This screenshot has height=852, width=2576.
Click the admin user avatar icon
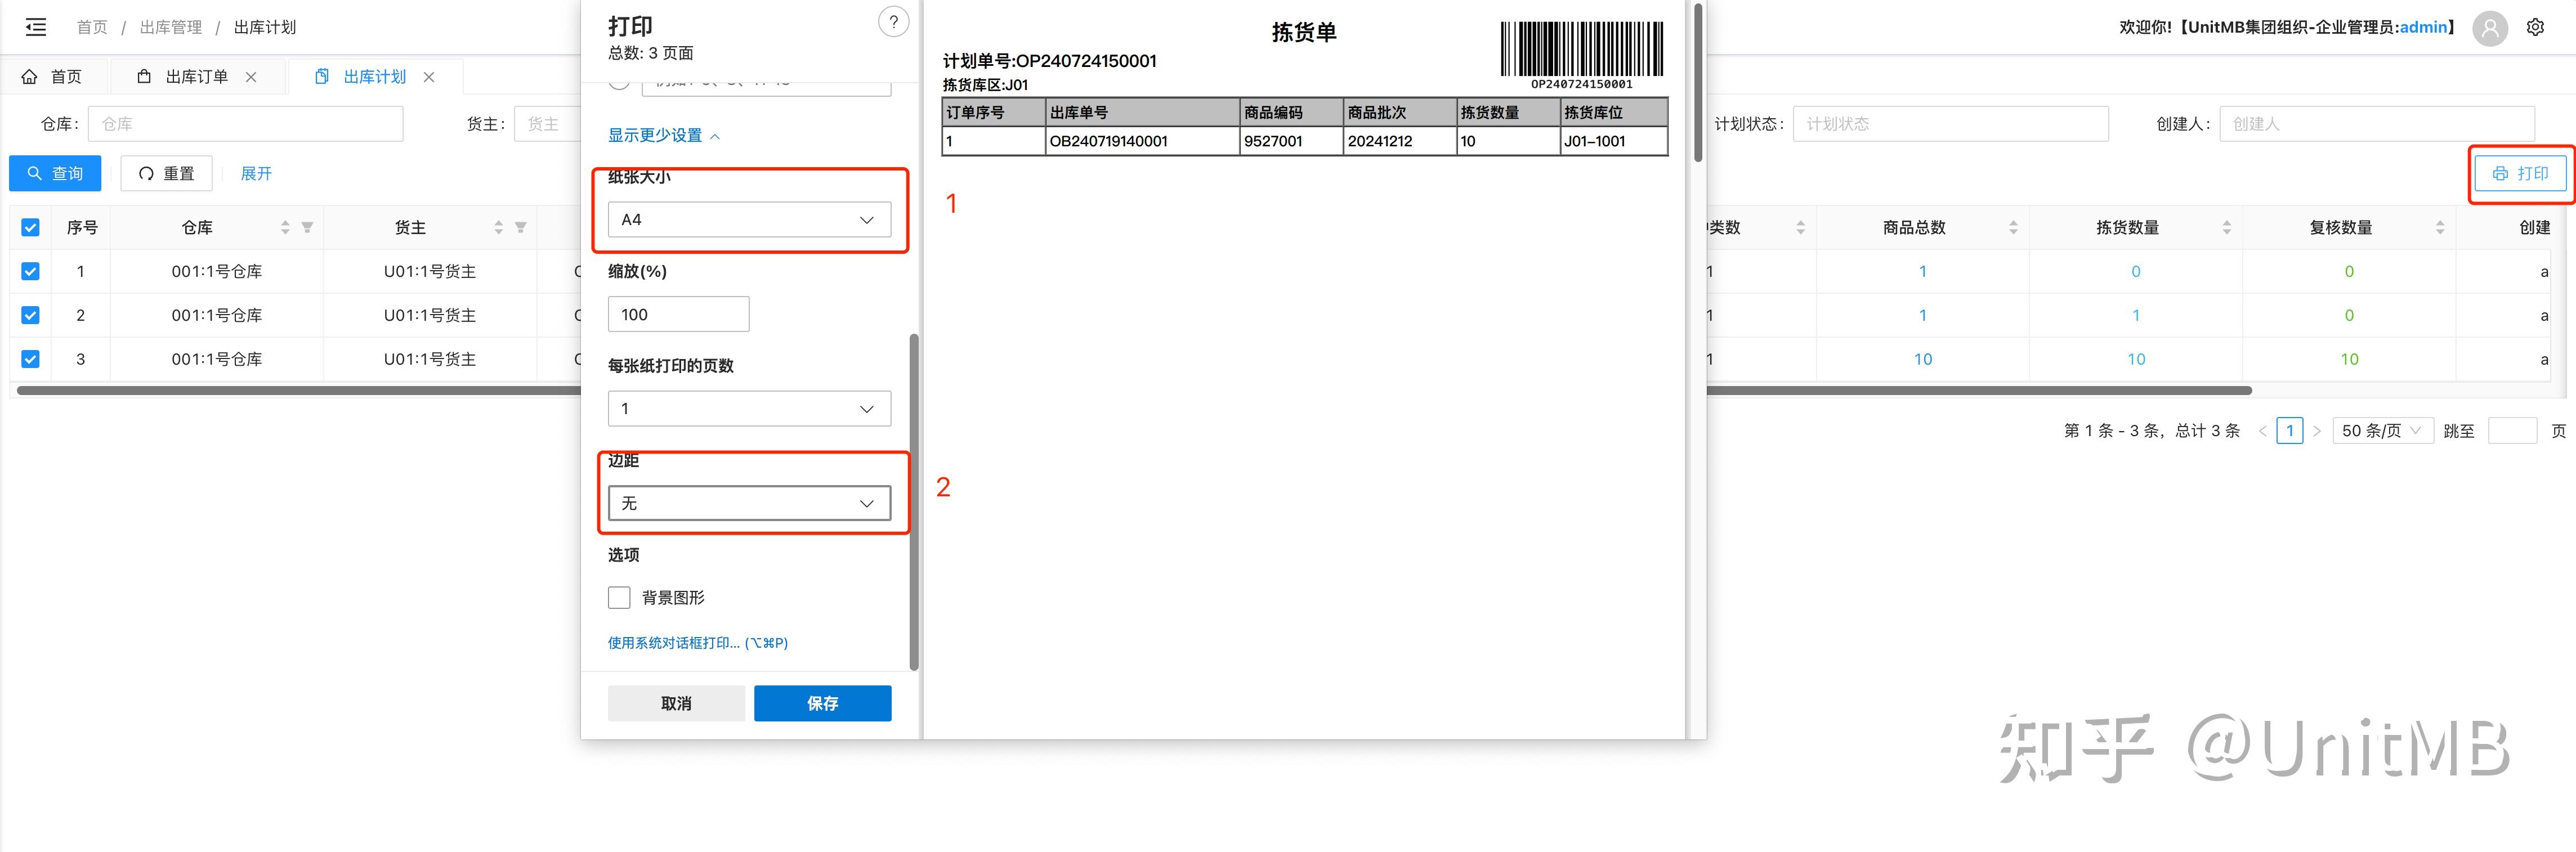coord(2489,28)
